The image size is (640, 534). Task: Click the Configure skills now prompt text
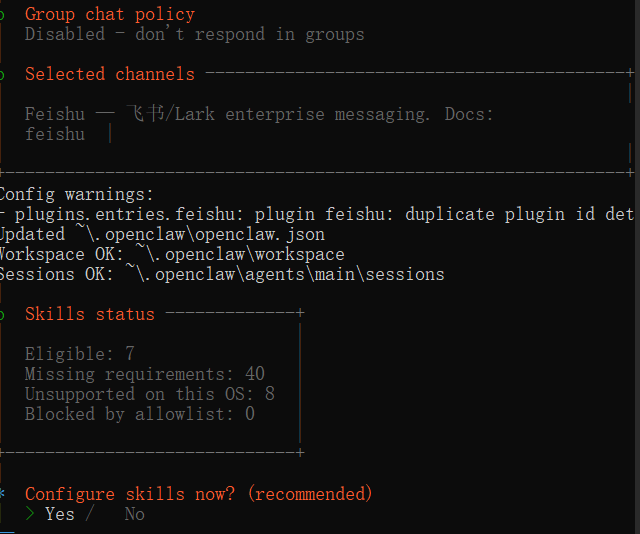[x=198, y=494]
